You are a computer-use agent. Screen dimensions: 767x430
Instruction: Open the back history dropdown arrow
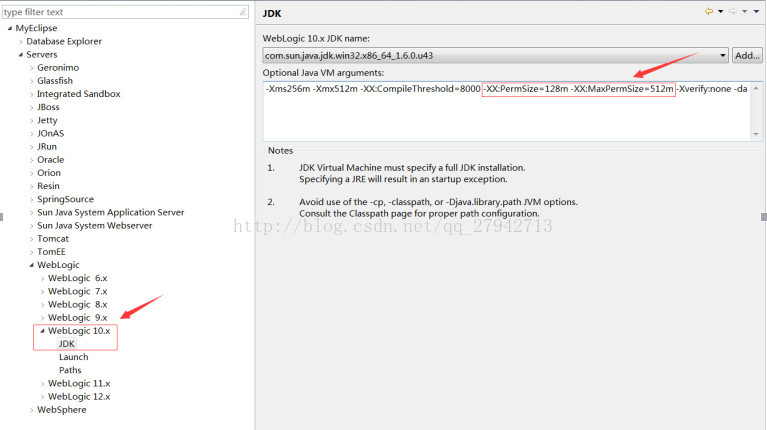(721, 11)
